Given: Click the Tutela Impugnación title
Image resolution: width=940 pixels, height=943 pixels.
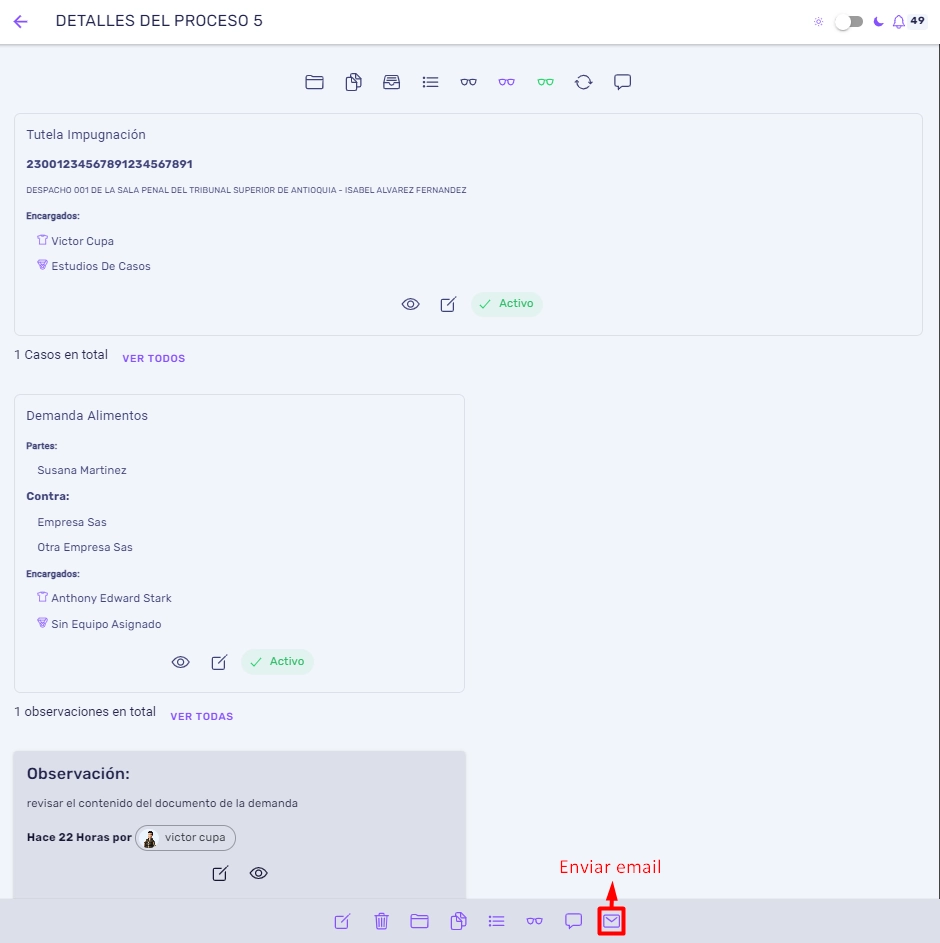Looking at the screenshot, I should coord(86,135).
